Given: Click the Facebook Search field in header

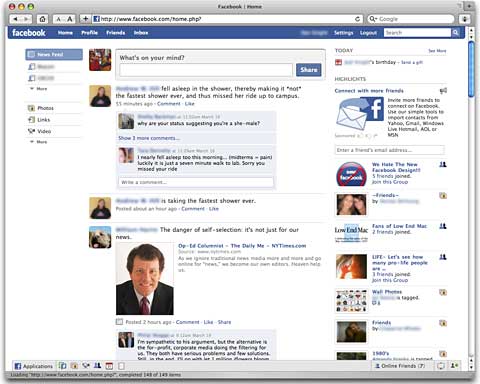Looking at the screenshot, I should (417, 33).
